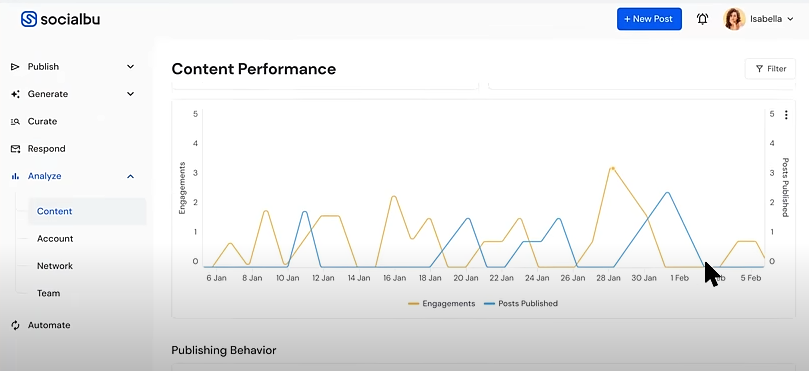Open the Account analytics page

[55, 238]
